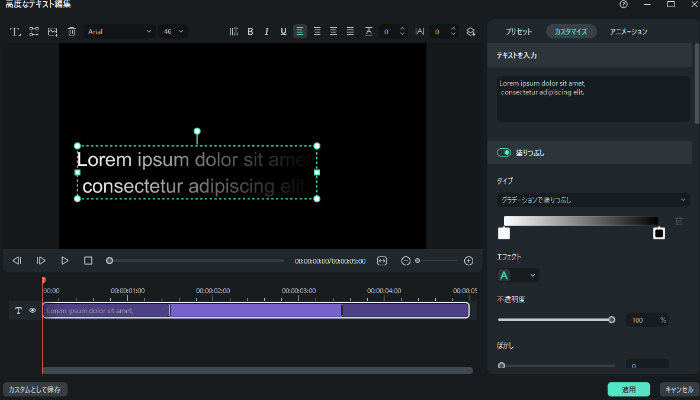Select the white gradient stop
This screenshot has height=400, width=700.
(504, 233)
